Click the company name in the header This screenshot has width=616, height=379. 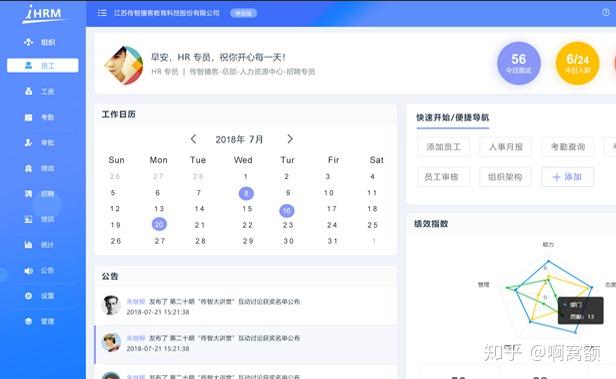coord(167,13)
